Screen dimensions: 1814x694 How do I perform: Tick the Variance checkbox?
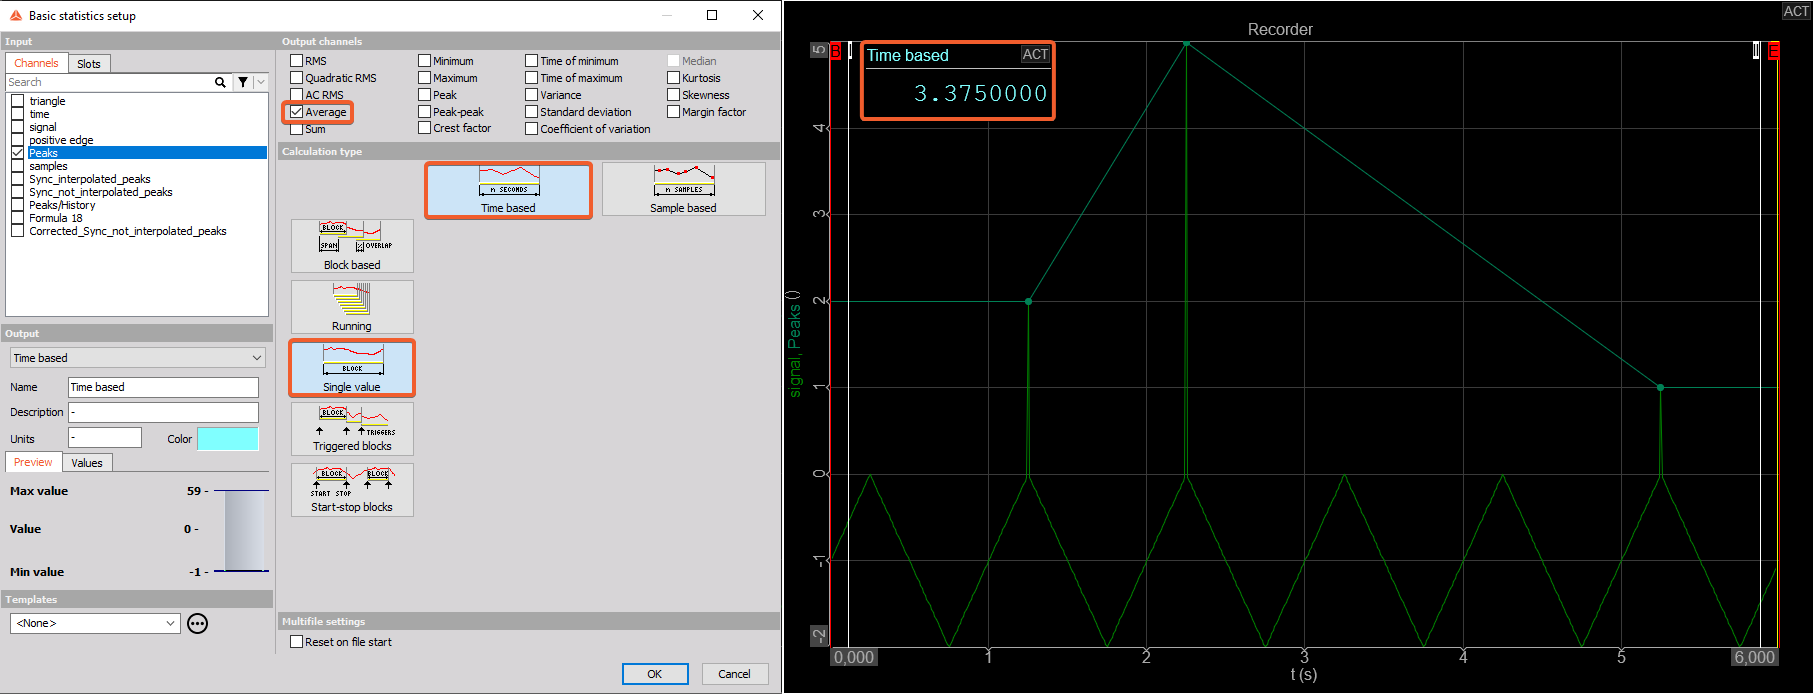click(532, 95)
